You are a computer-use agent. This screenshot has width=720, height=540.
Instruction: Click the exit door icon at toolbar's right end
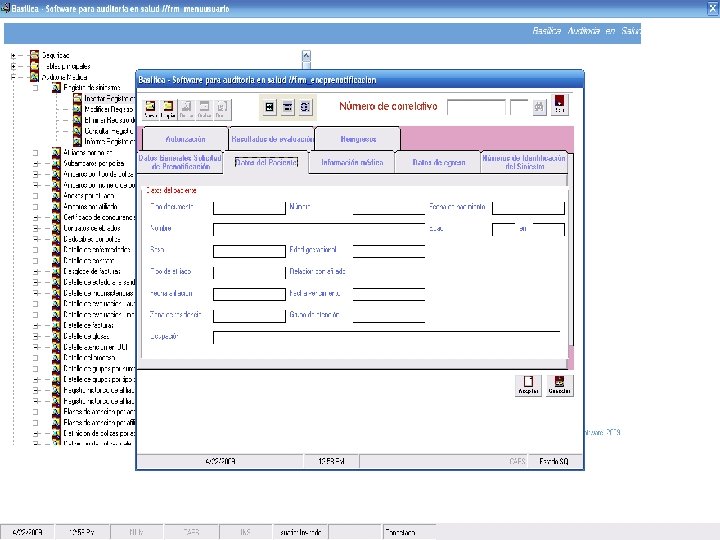pyautogui.click(x=559, y=104)
